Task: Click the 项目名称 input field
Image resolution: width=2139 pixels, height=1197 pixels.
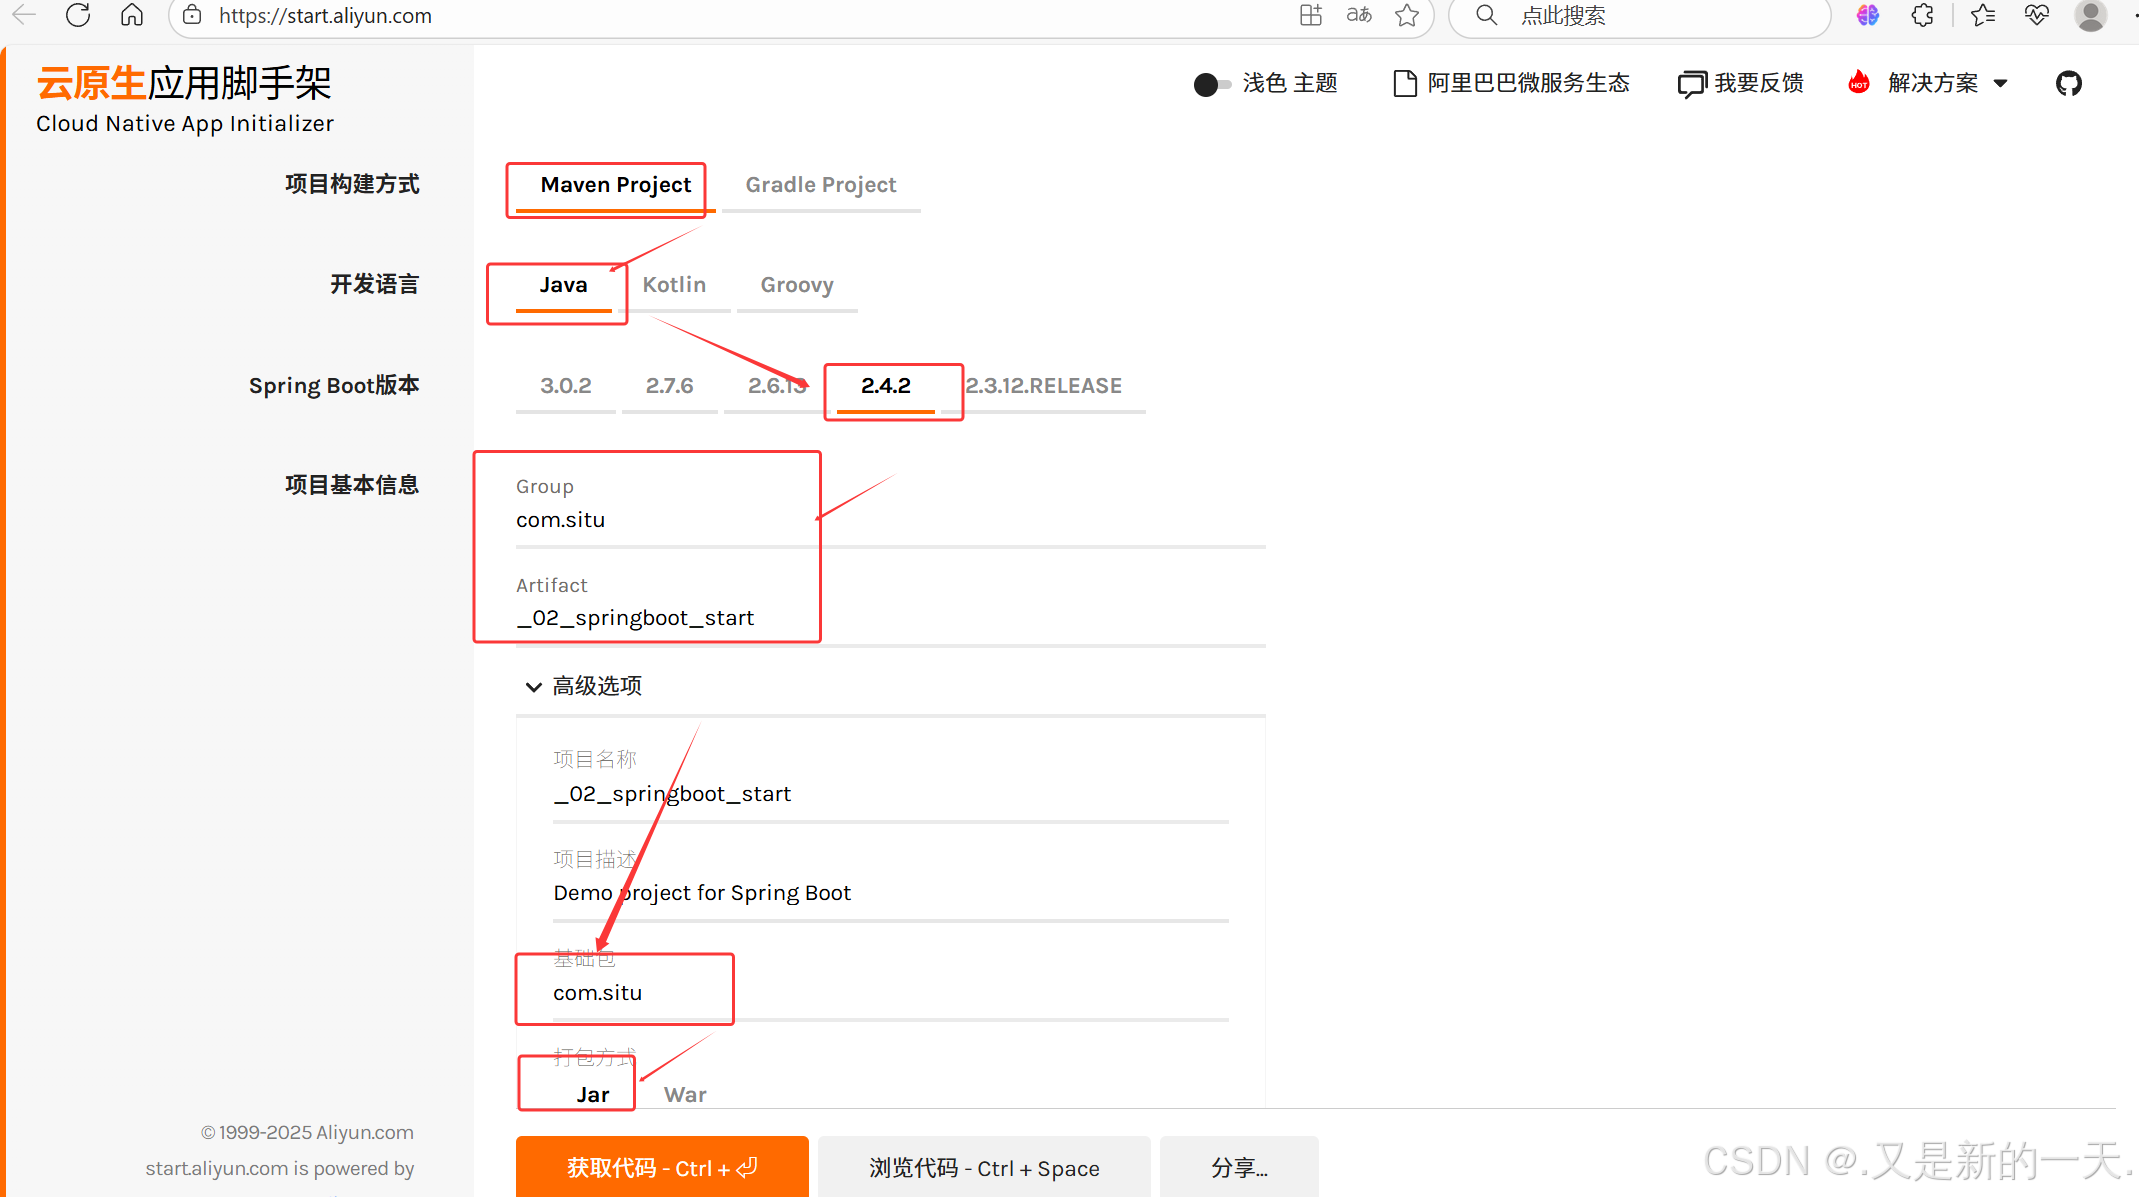Action: (890, 794)
